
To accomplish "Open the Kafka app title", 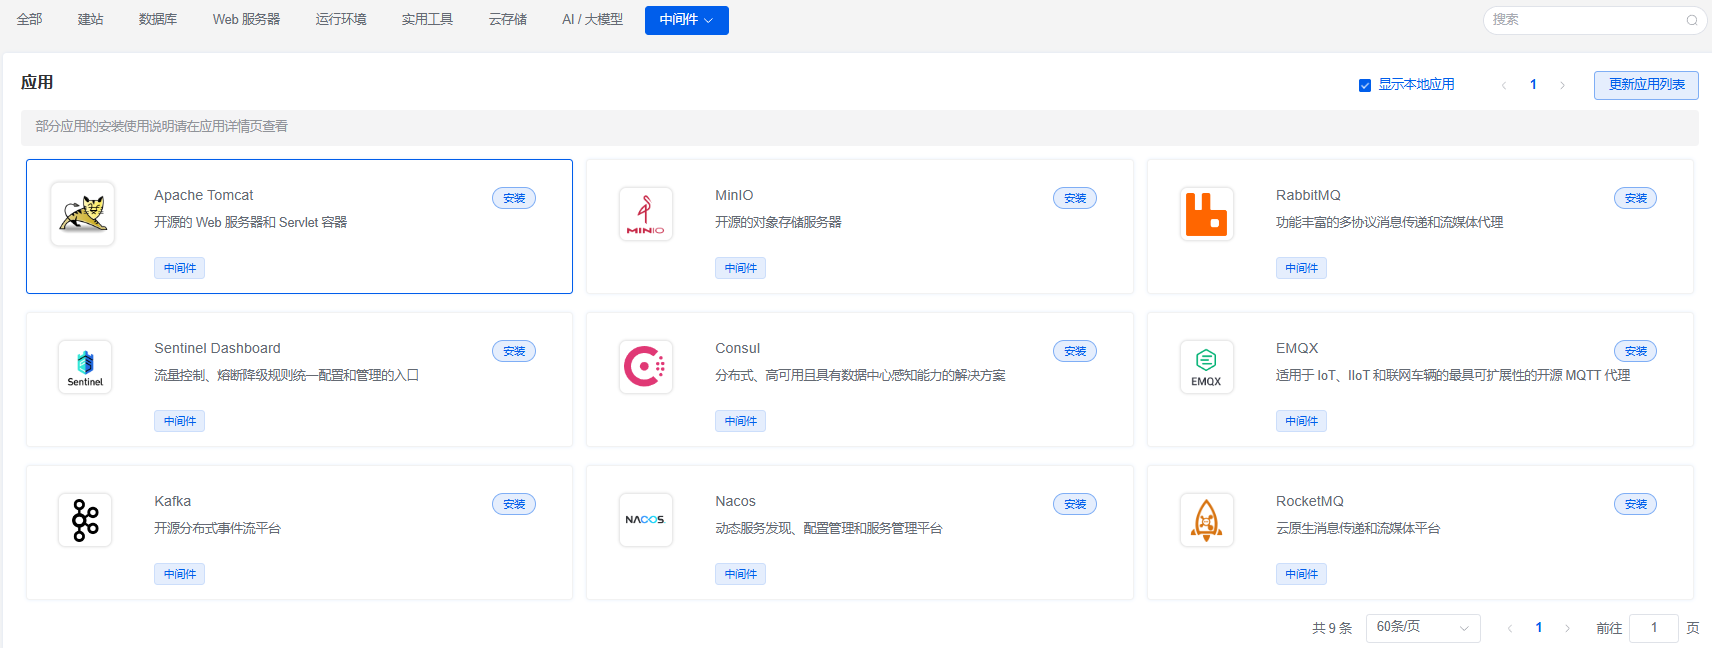I will click(x=172, y=501).
